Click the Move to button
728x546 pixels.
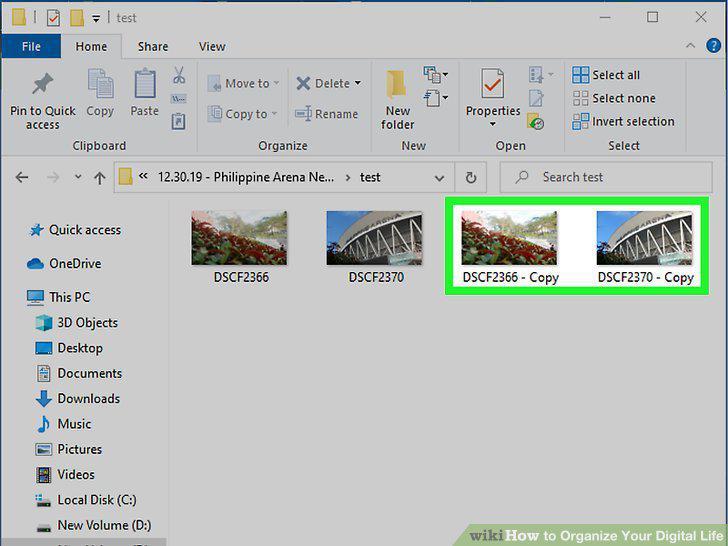click(243, 84)
